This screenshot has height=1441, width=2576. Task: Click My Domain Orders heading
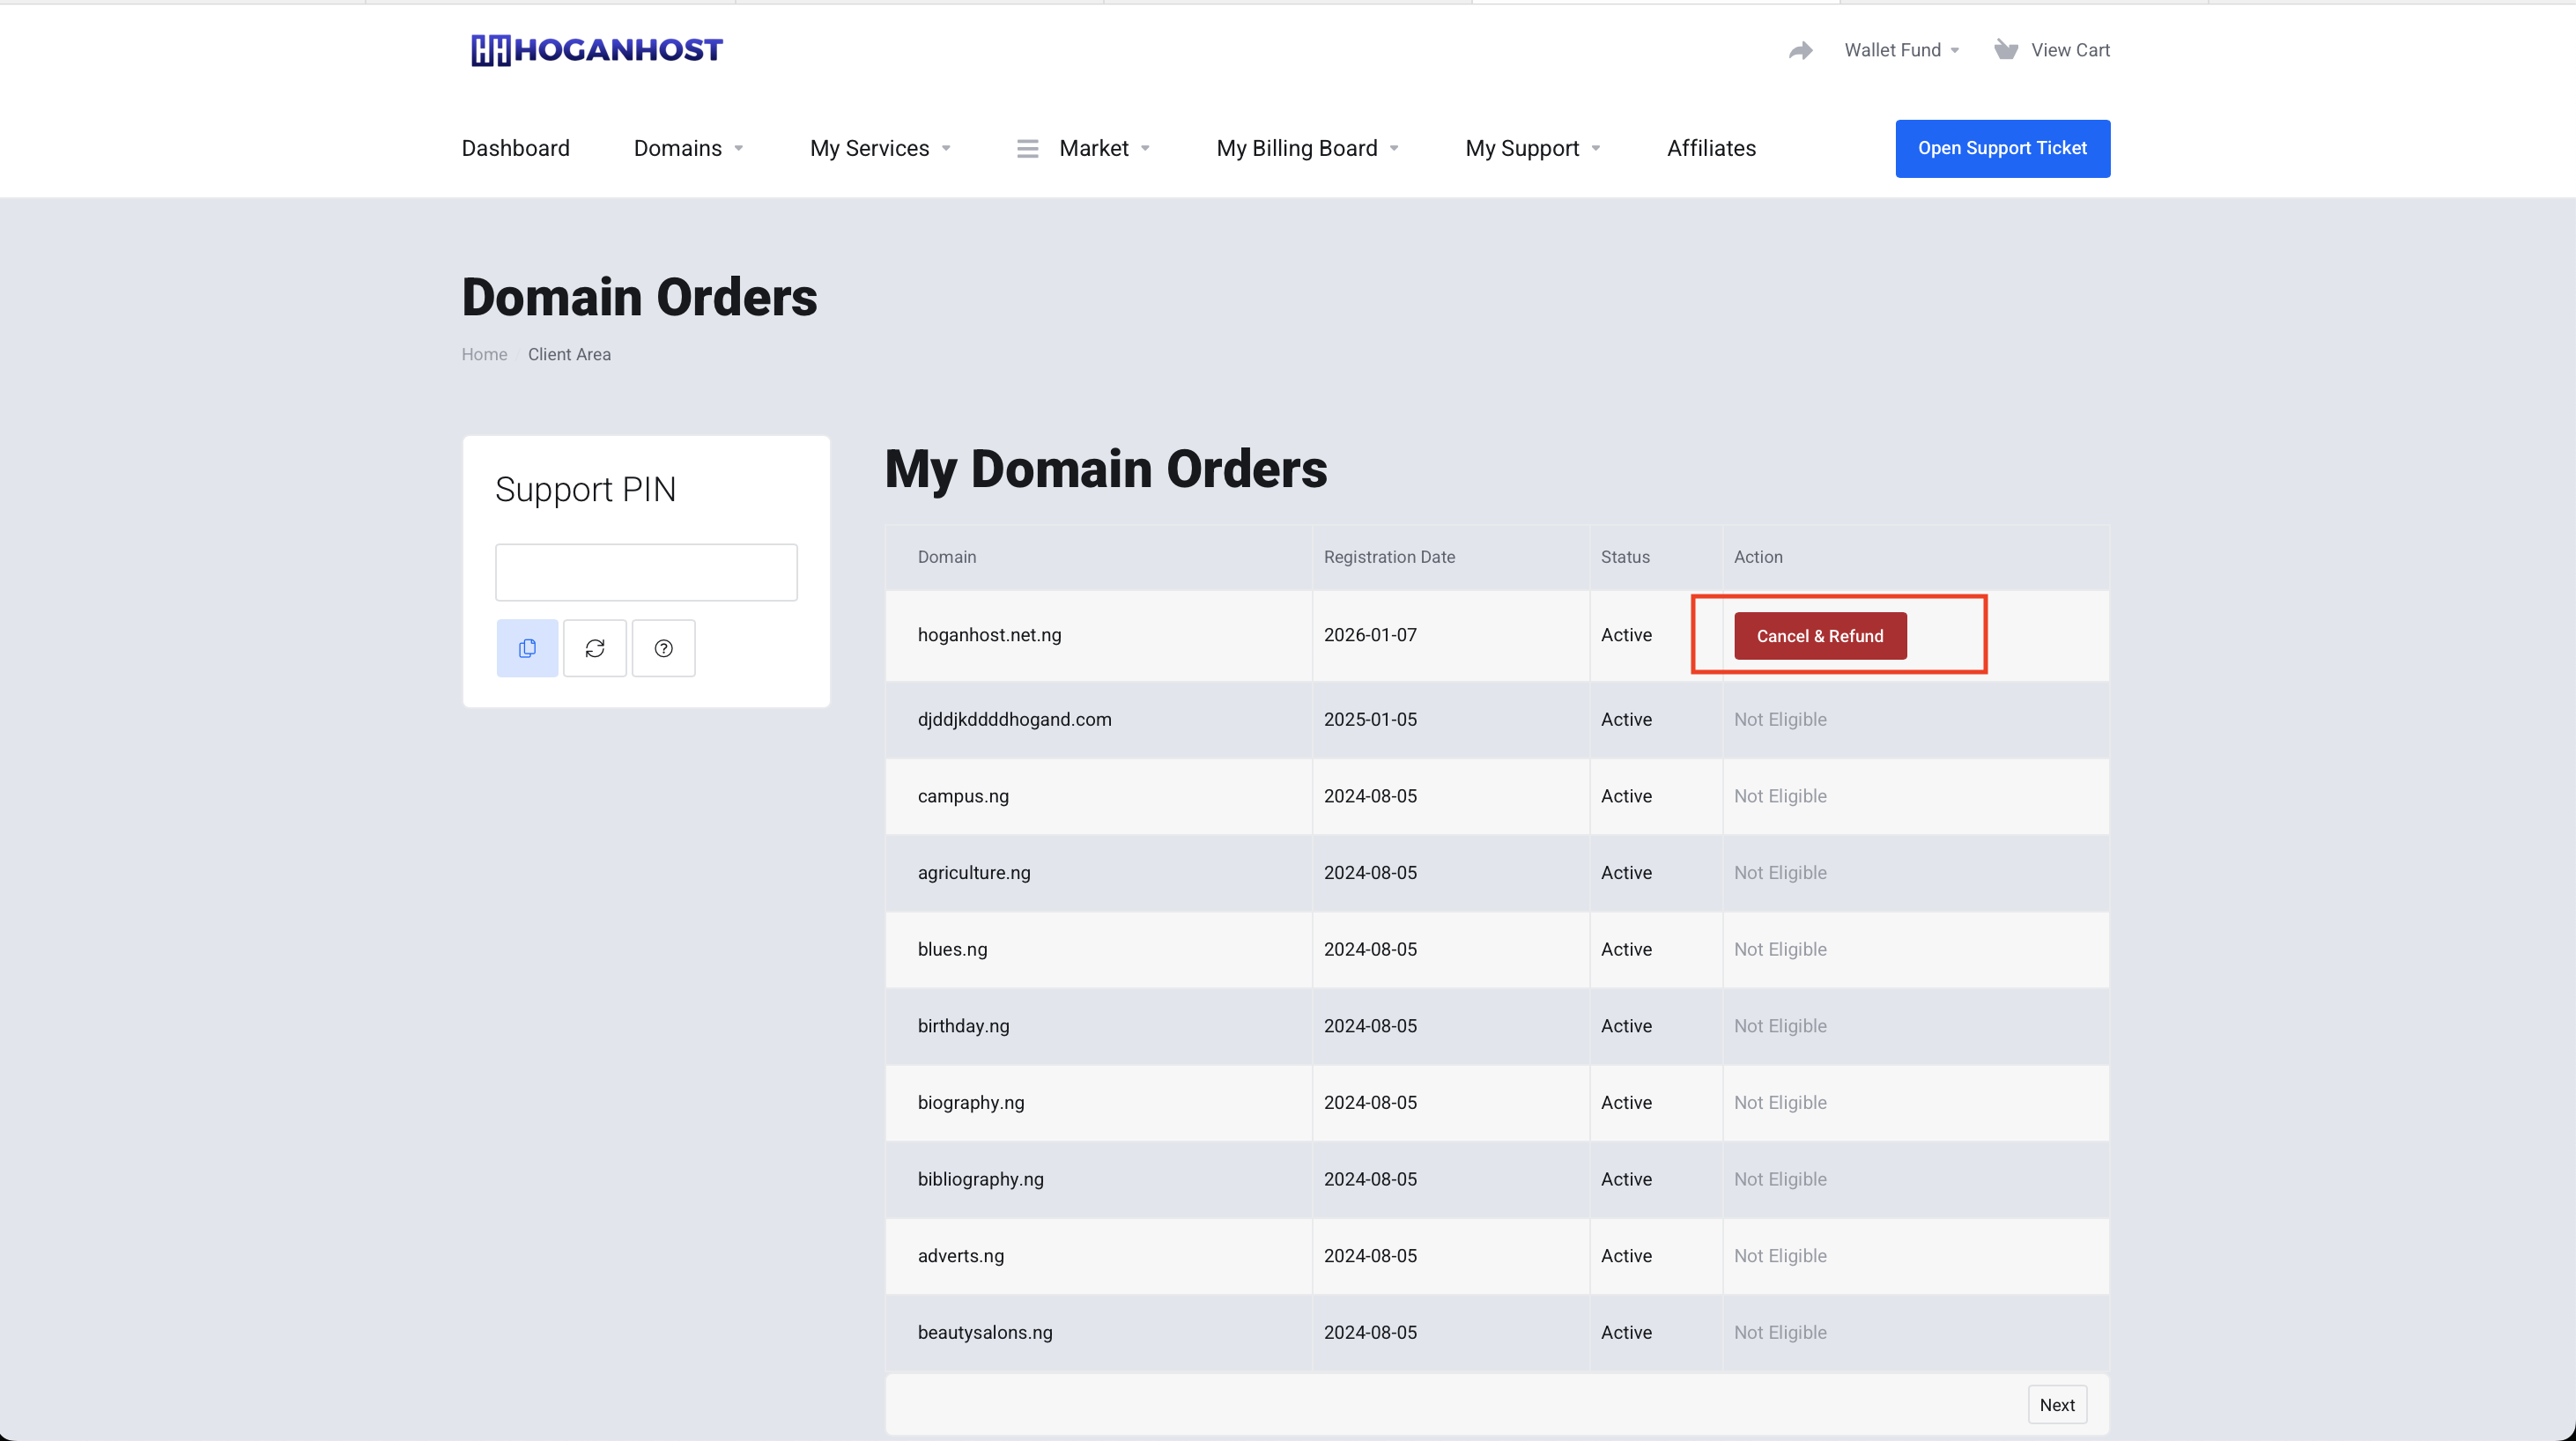1106,469
